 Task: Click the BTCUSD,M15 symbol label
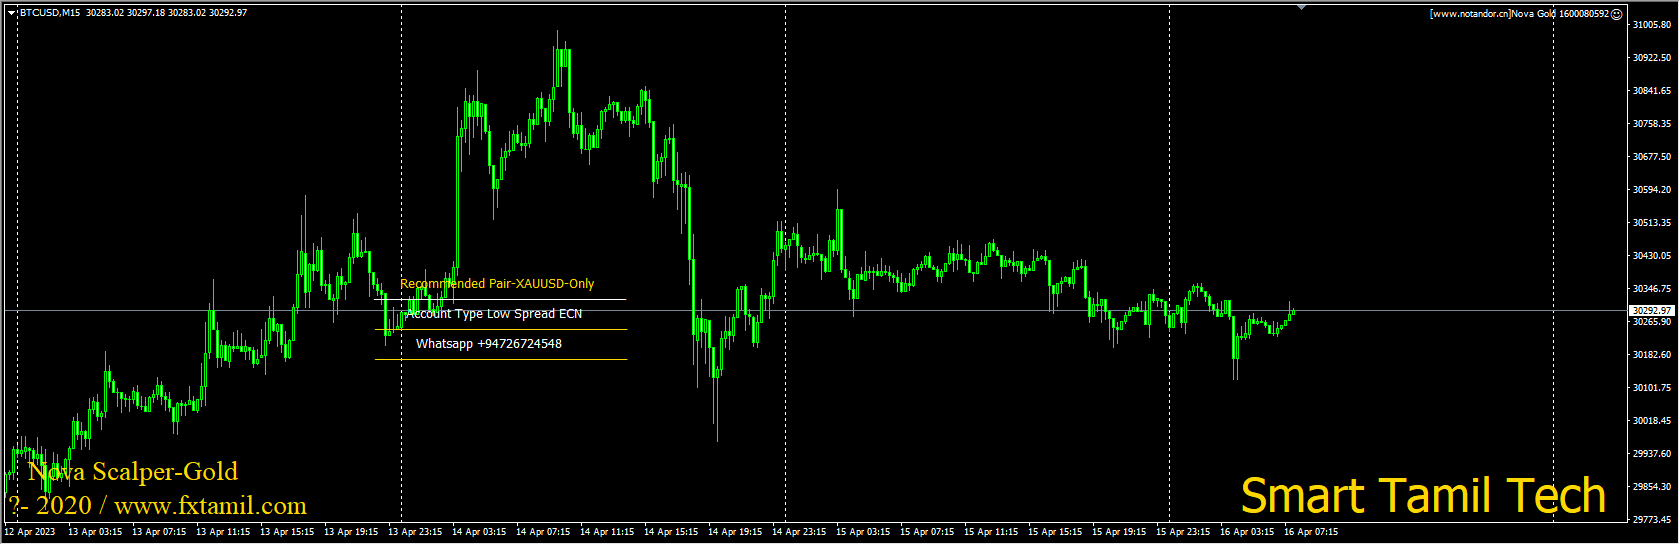[50, 13]
